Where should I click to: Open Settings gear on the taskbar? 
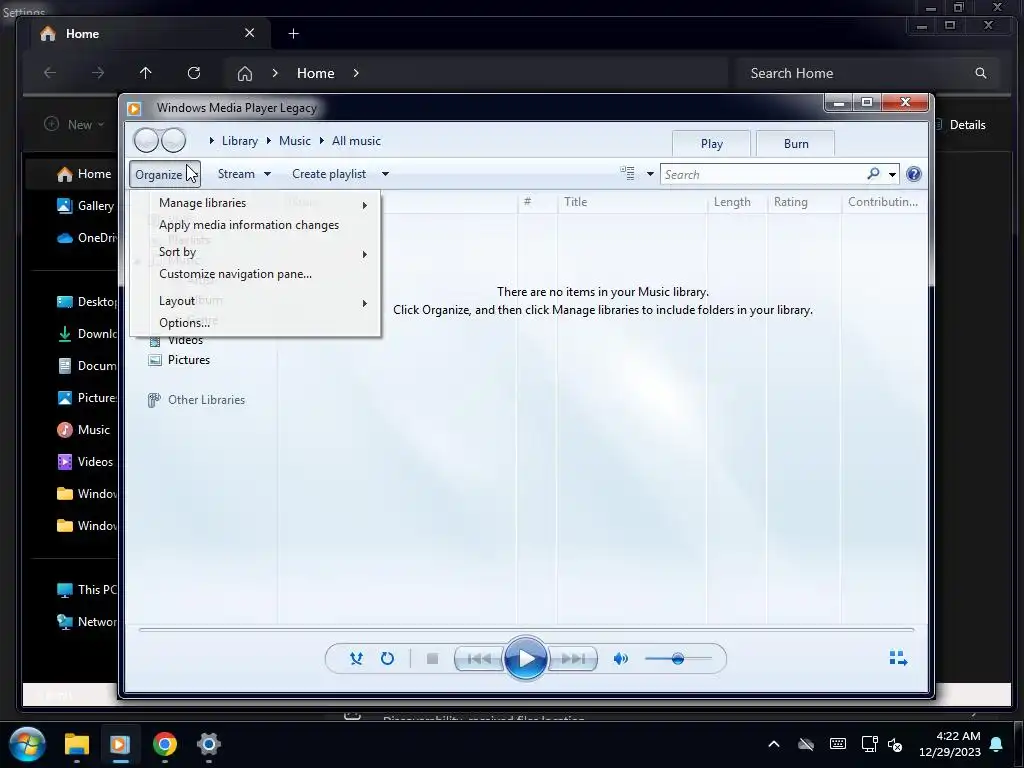point(209,744)
